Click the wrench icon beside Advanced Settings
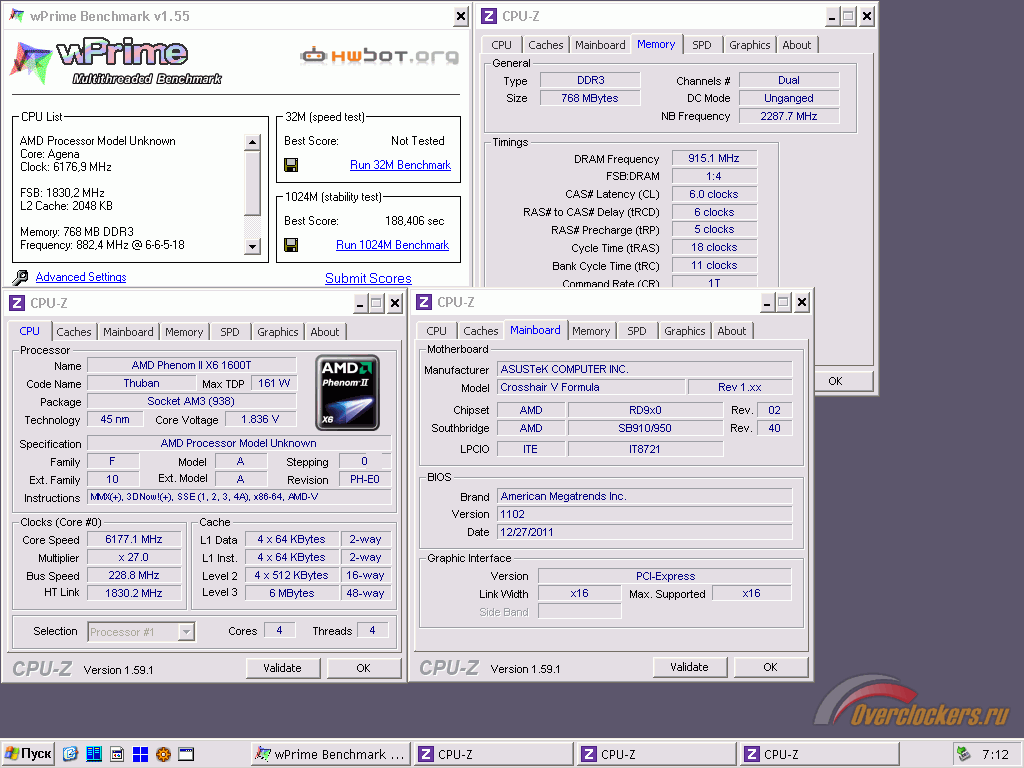1024x768 pixels. (x=20, y=277)
